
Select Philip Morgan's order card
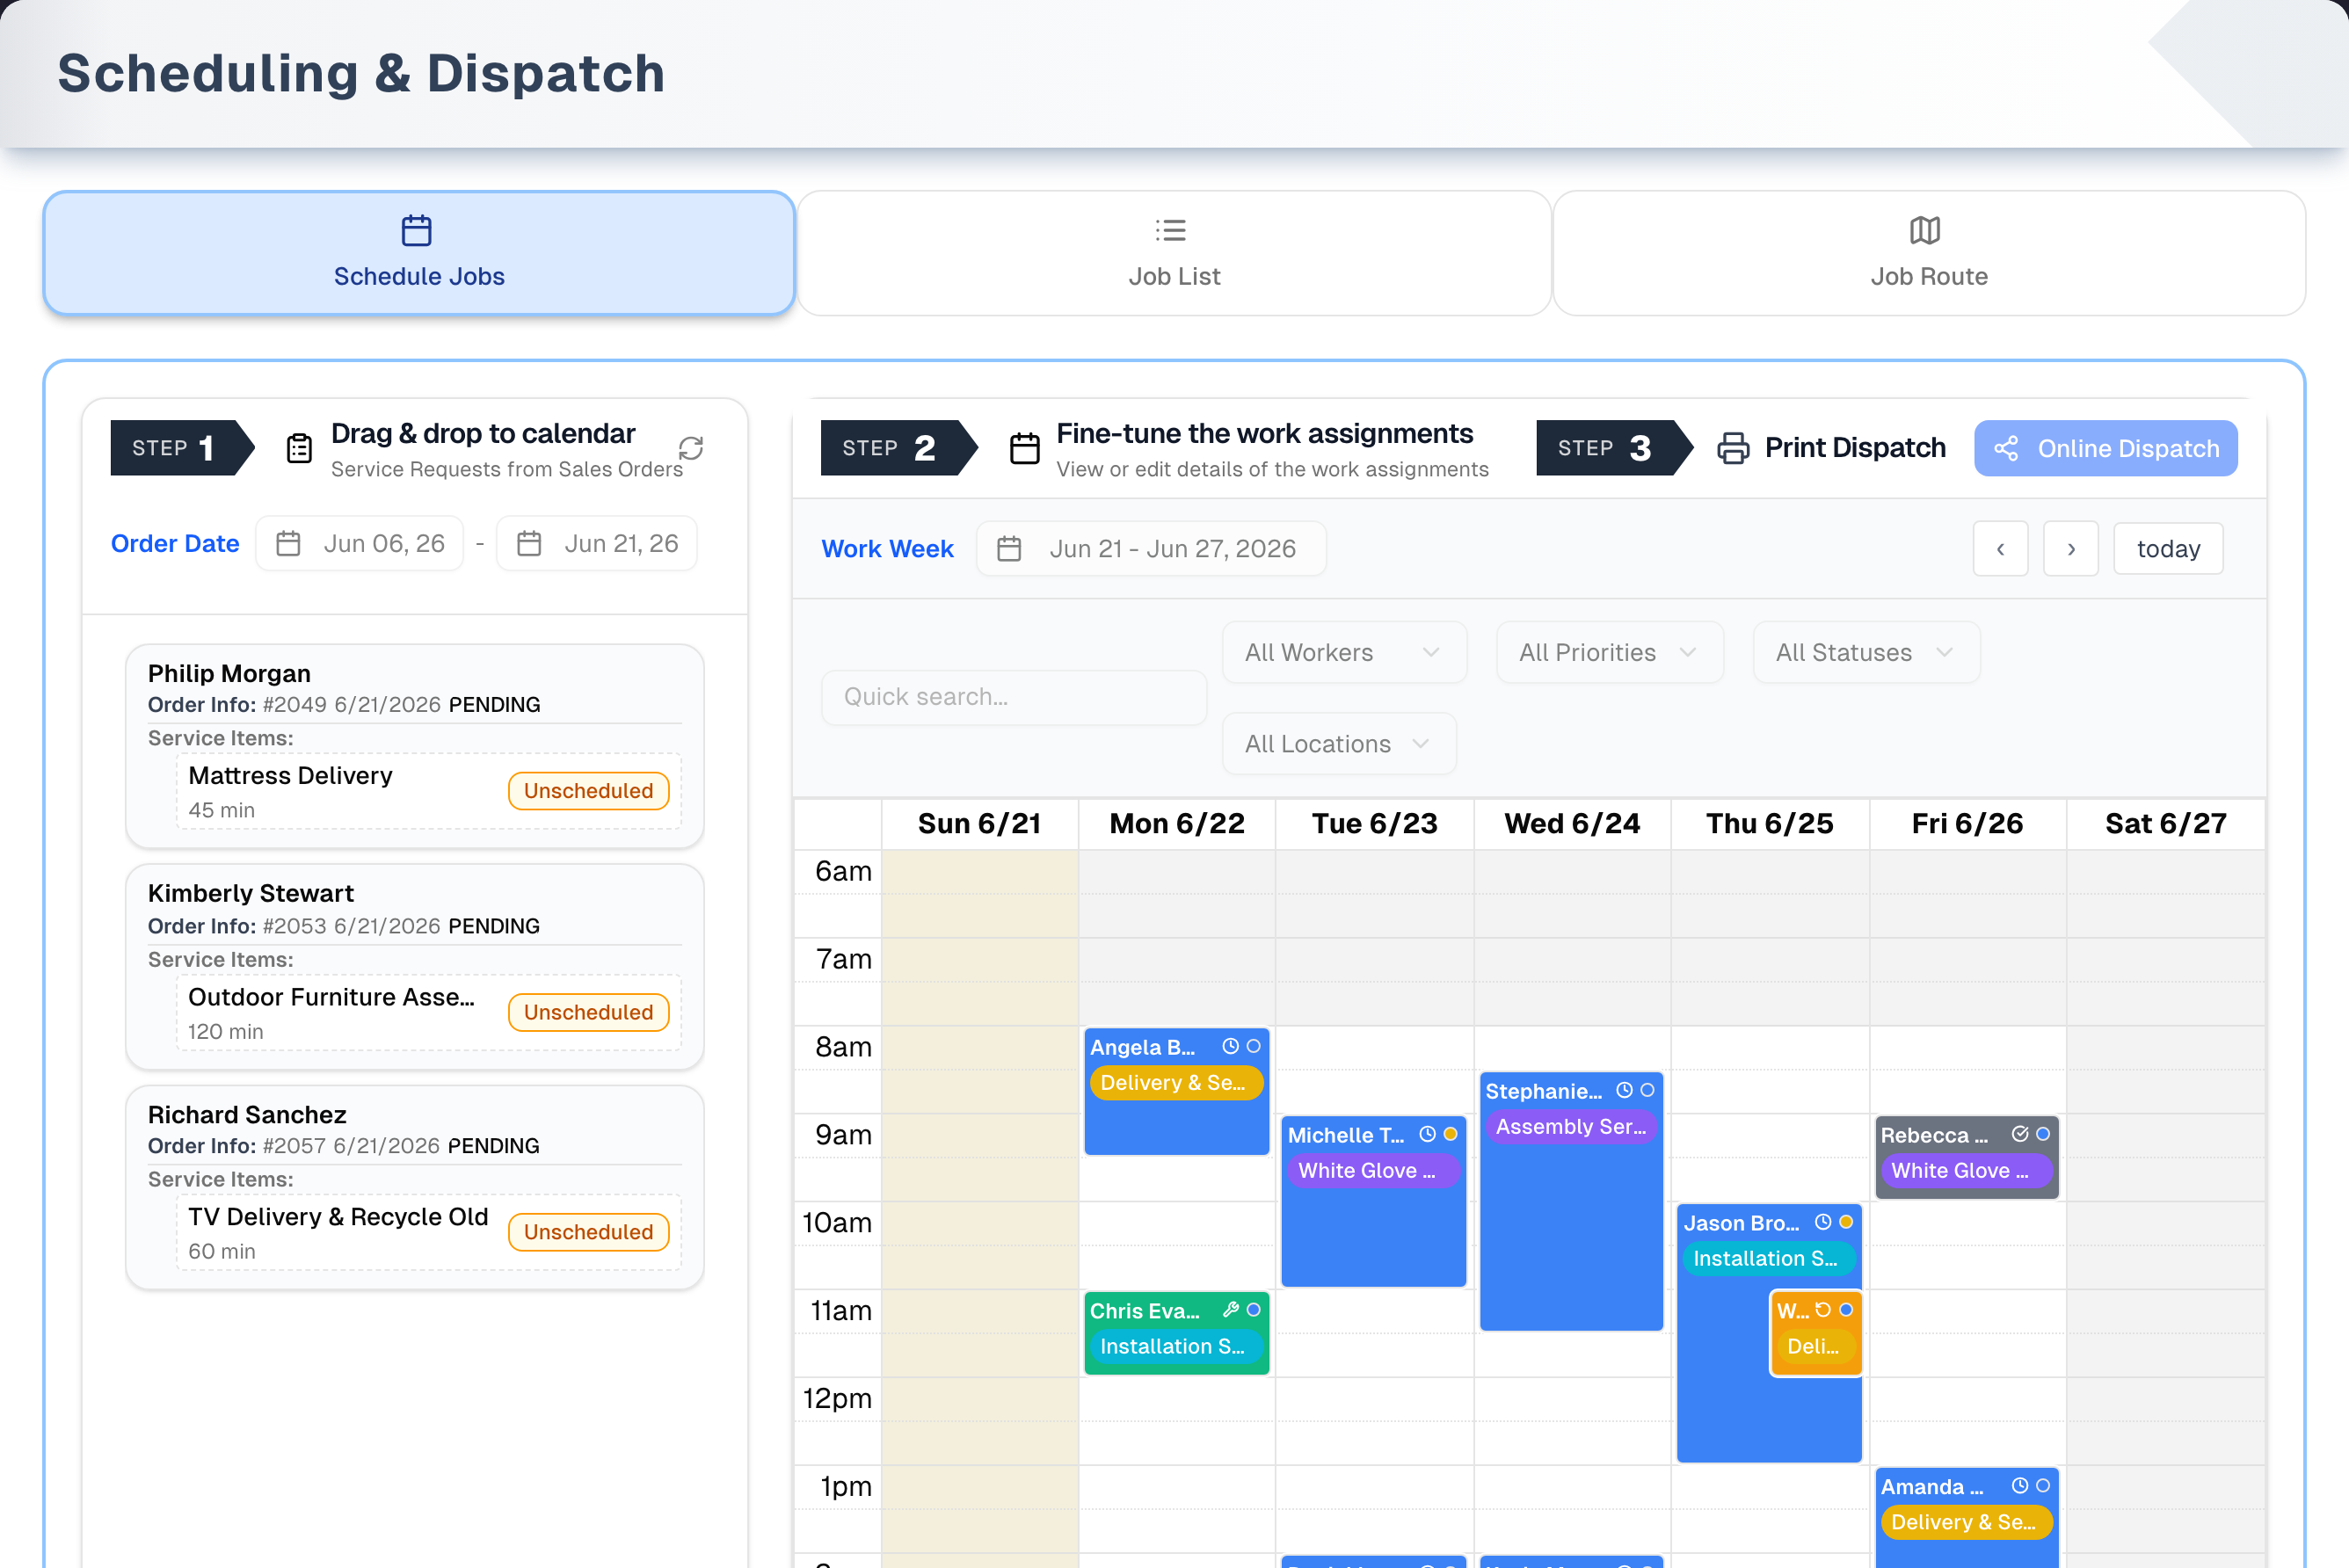[415, 746]
